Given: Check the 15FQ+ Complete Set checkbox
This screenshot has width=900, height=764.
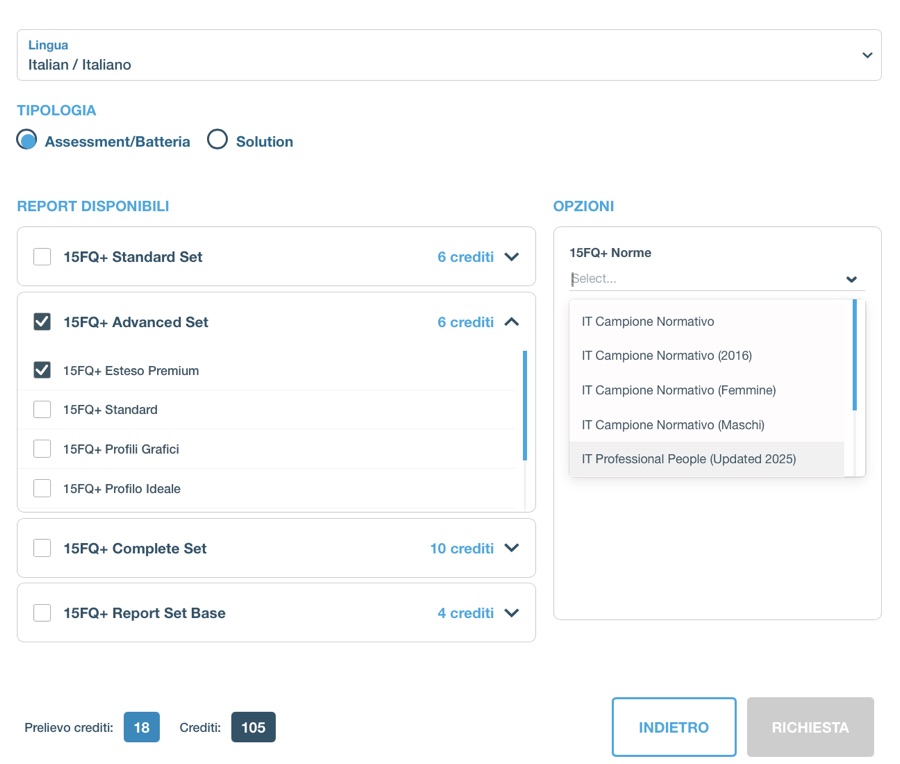Looking at the screenshot, I should [x=42, y=548].
